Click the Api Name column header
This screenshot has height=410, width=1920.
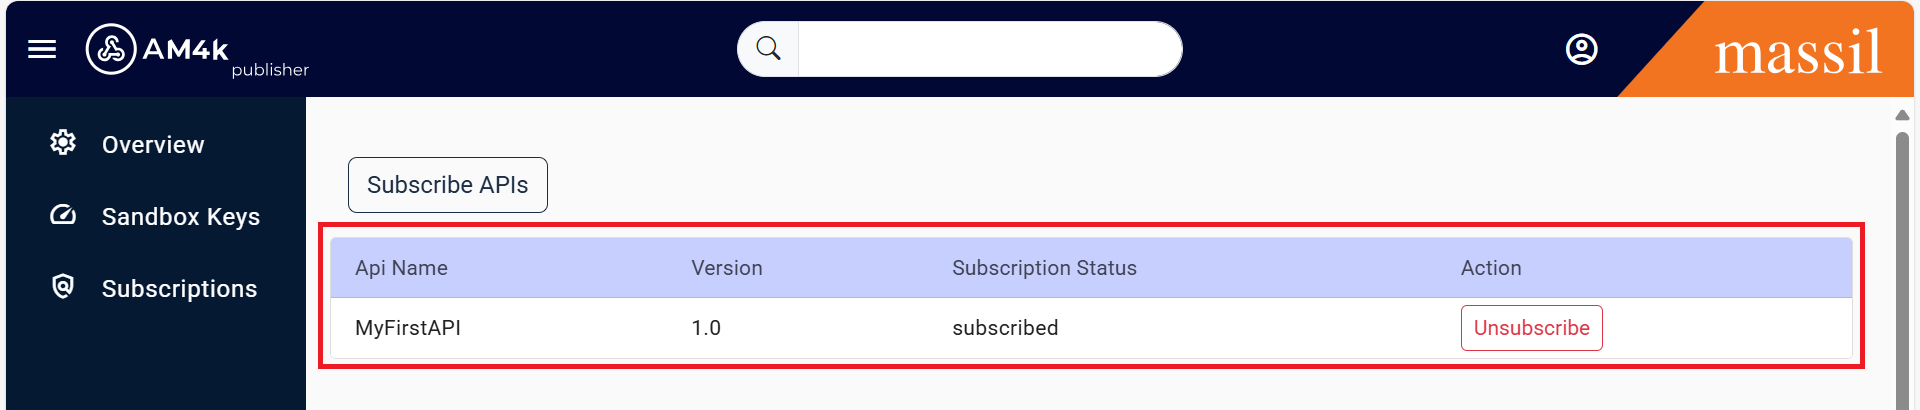(401, 268)
